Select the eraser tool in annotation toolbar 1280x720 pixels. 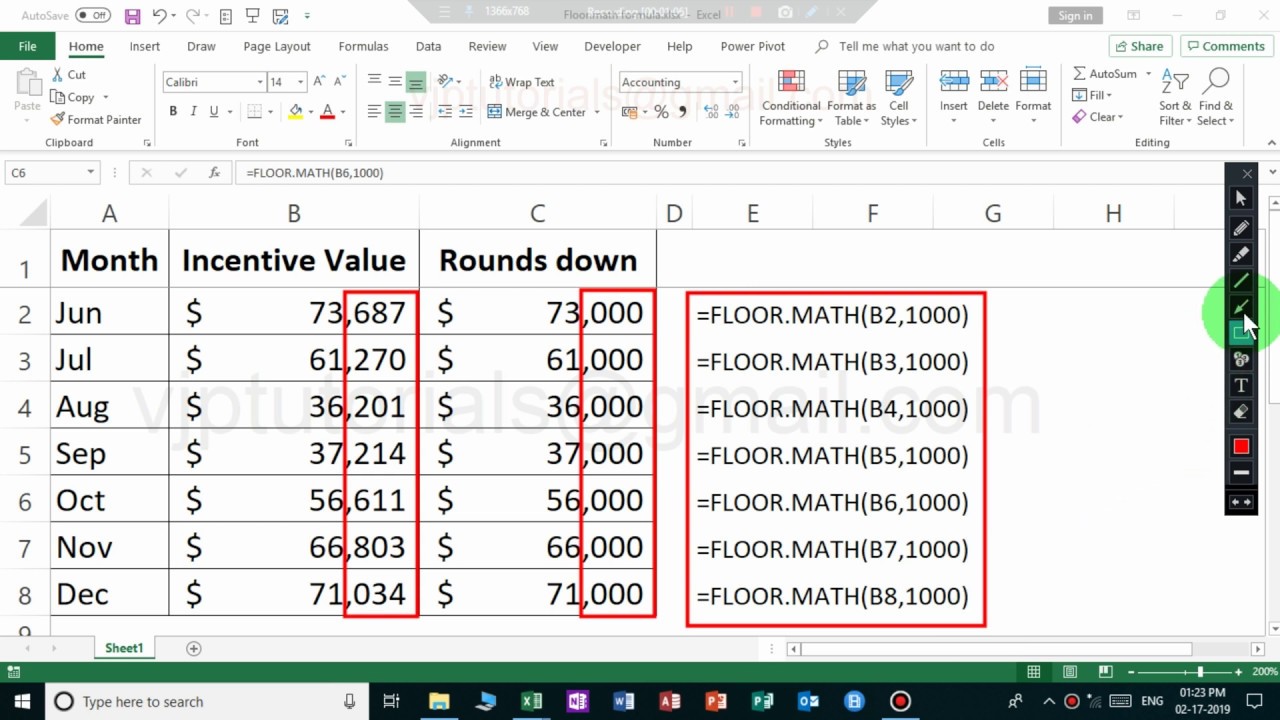pyautogui.click(x=1241, y=411)
